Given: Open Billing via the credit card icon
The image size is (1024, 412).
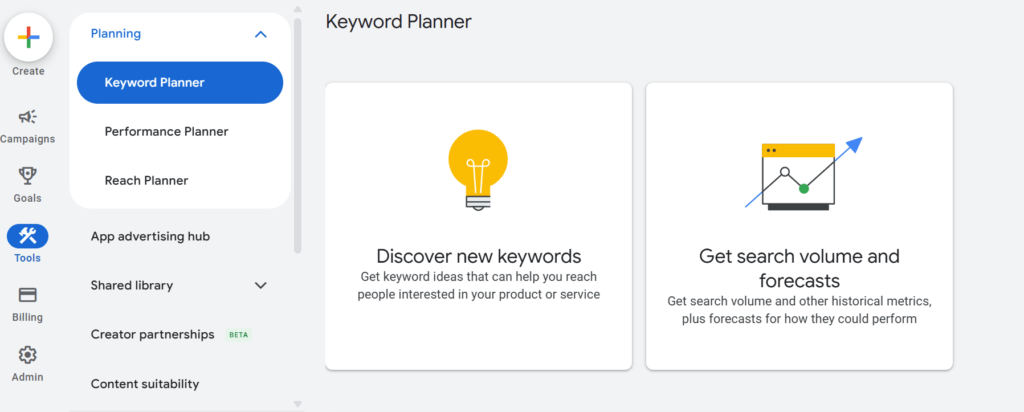Looking at the screenshot, I should (28, 295).
